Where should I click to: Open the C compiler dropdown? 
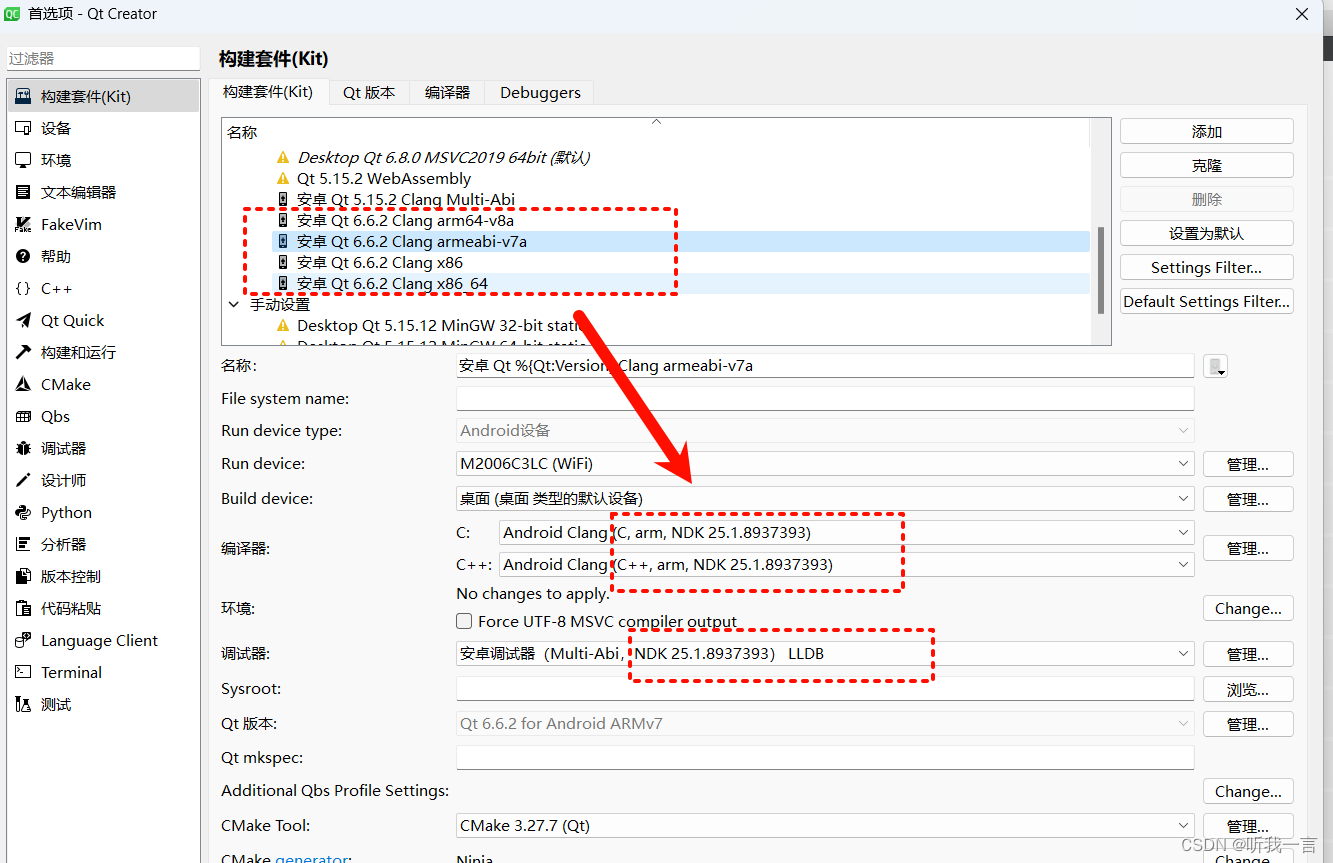tap(847, 532)
